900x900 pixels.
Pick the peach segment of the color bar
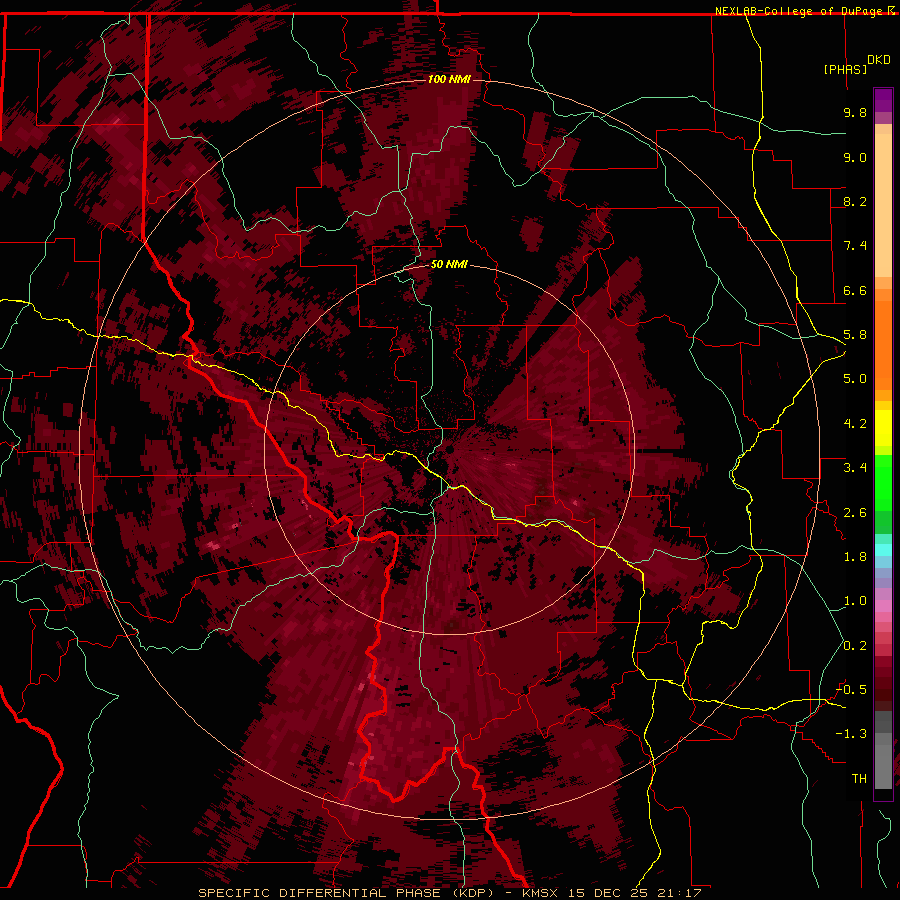[x=883, y=205]
